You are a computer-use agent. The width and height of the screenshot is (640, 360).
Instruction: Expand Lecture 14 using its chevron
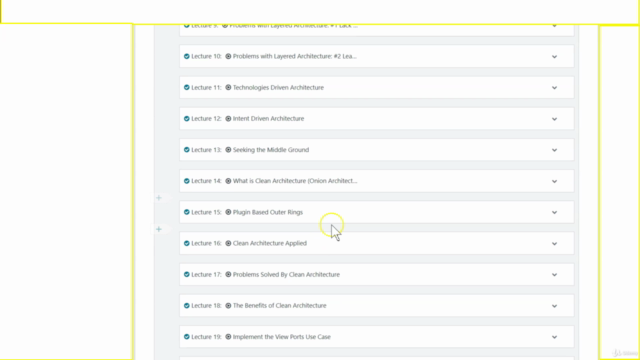pyautogui.click(x=554, y=181)
